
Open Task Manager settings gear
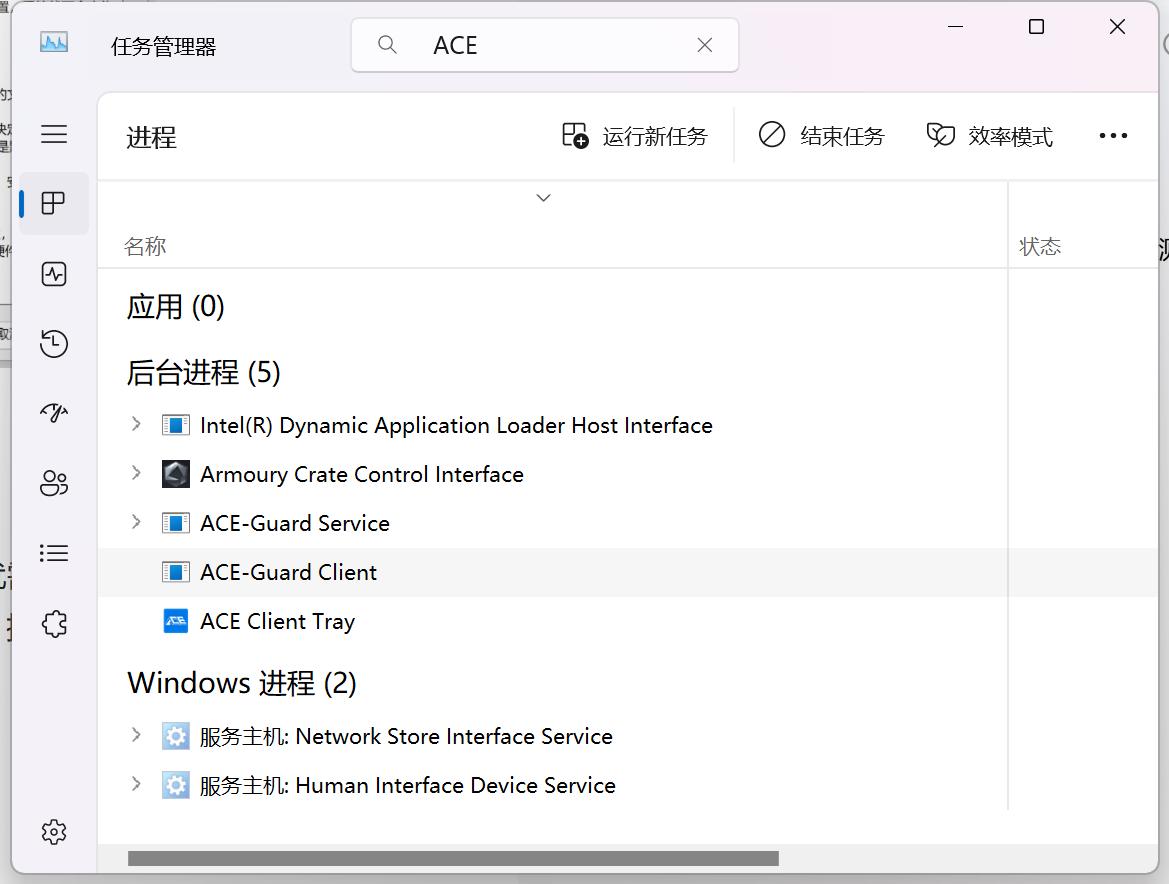[x=54, y=832]
